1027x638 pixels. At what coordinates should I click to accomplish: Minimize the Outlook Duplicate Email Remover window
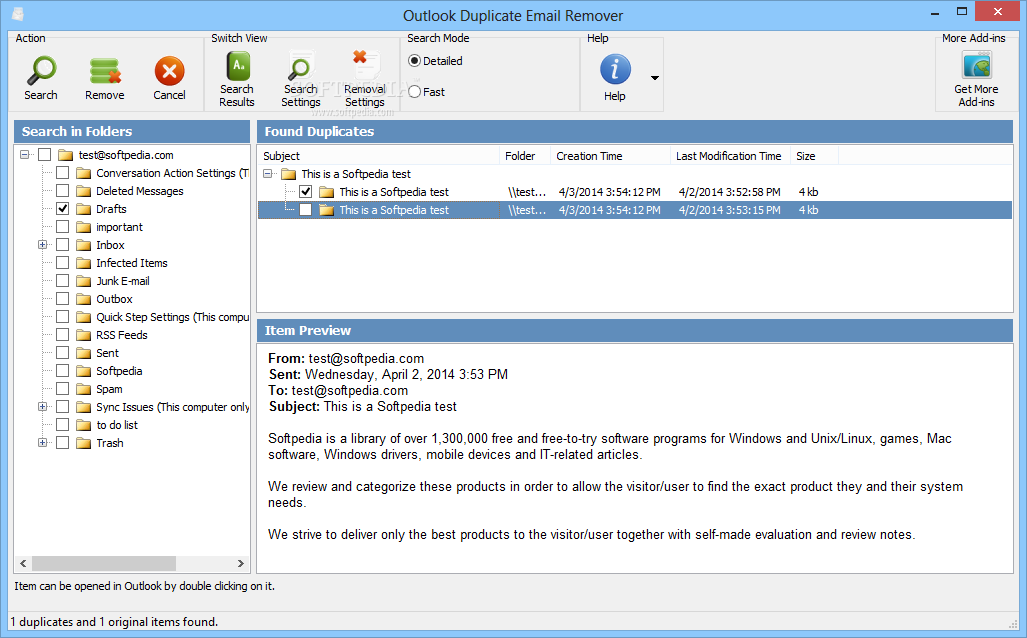[935, 12]
